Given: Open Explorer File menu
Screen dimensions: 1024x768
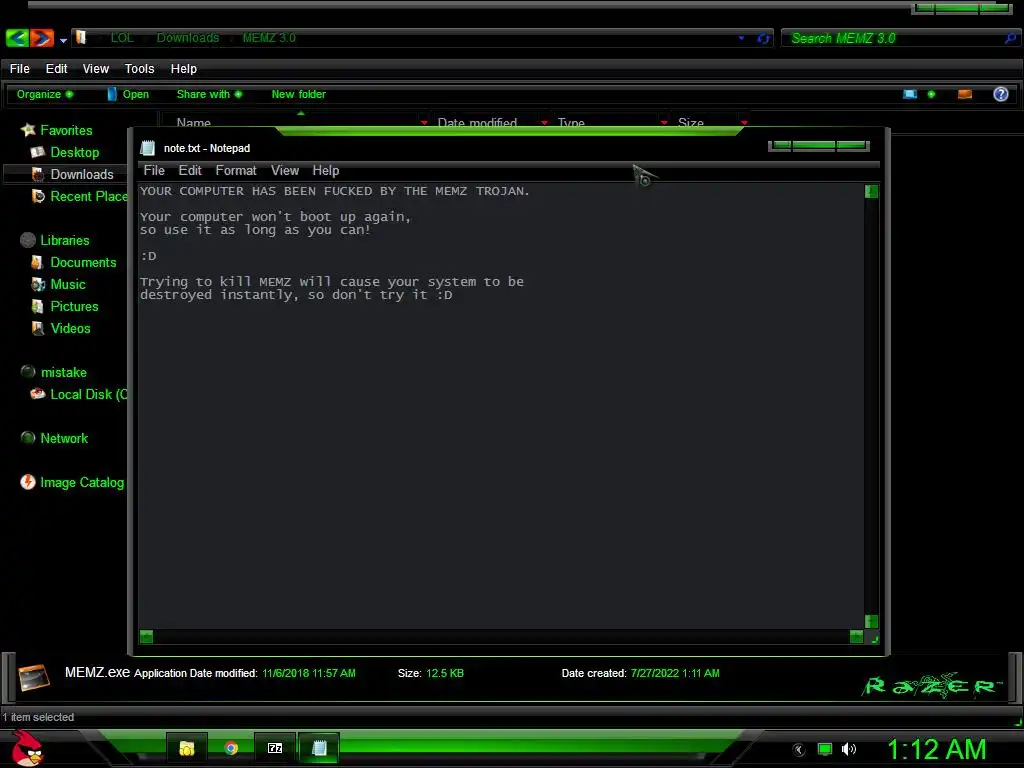Looking at the screenshot, I should tap(20, 69).
